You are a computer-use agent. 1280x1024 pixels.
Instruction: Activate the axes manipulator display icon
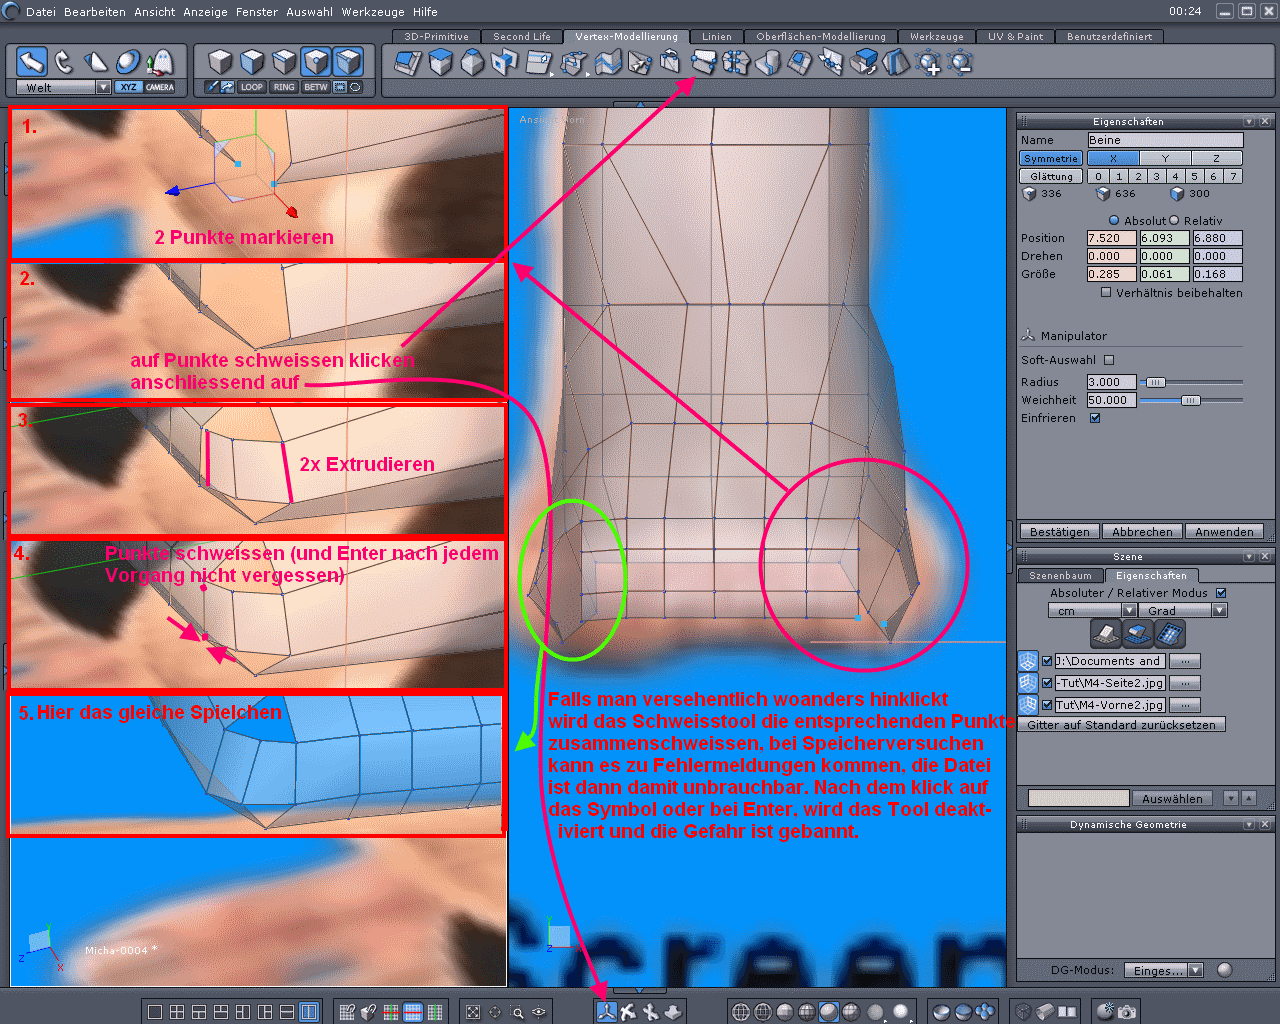pos(606,1012)
